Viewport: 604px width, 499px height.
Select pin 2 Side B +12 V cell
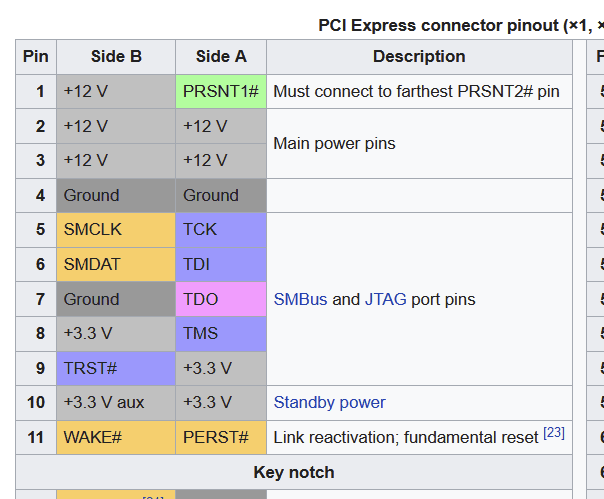[x=116, y=126]
